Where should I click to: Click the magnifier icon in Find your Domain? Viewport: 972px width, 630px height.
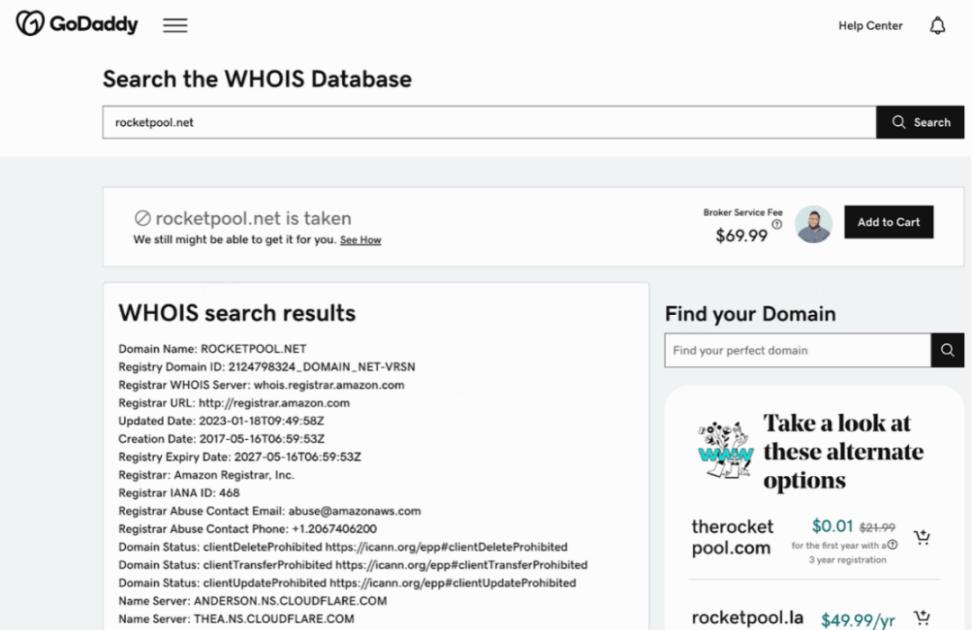coord(947,350)
